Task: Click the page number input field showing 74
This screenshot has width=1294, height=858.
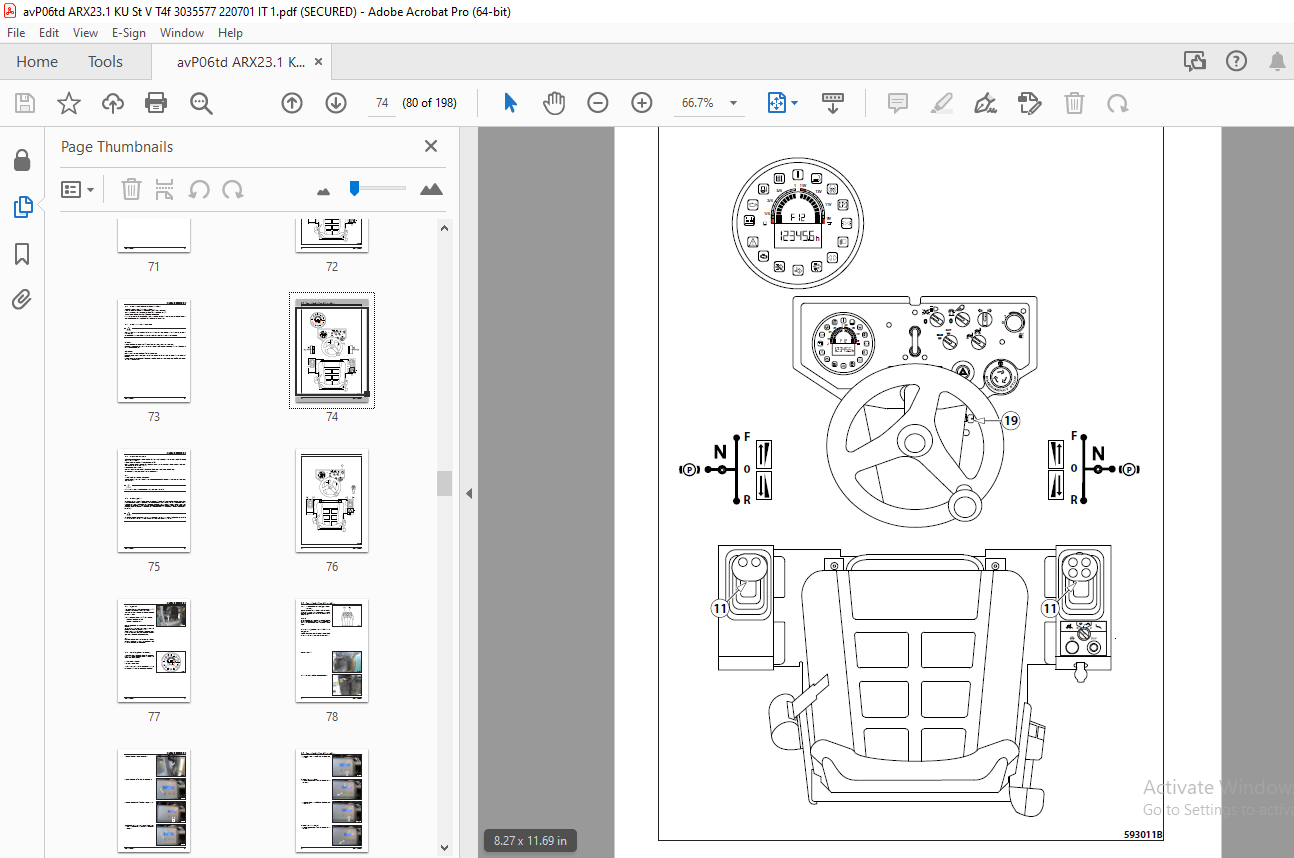Action: click(382, 103)
